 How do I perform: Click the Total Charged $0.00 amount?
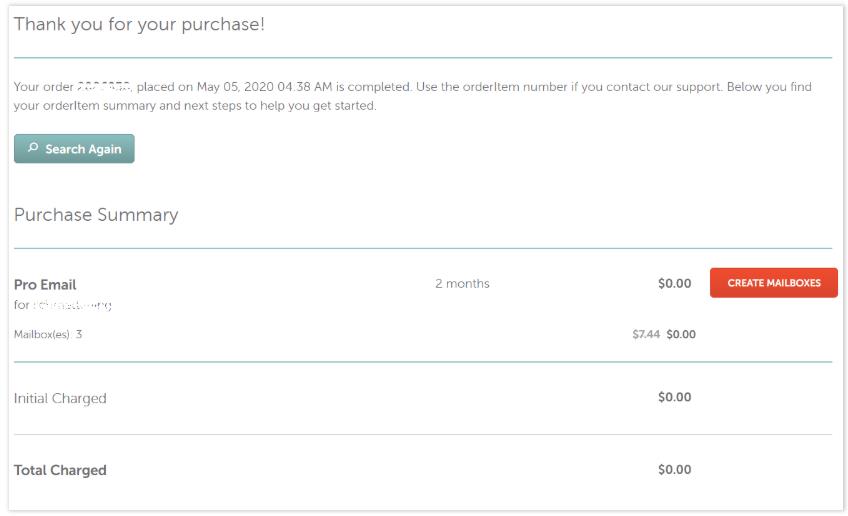674,469
